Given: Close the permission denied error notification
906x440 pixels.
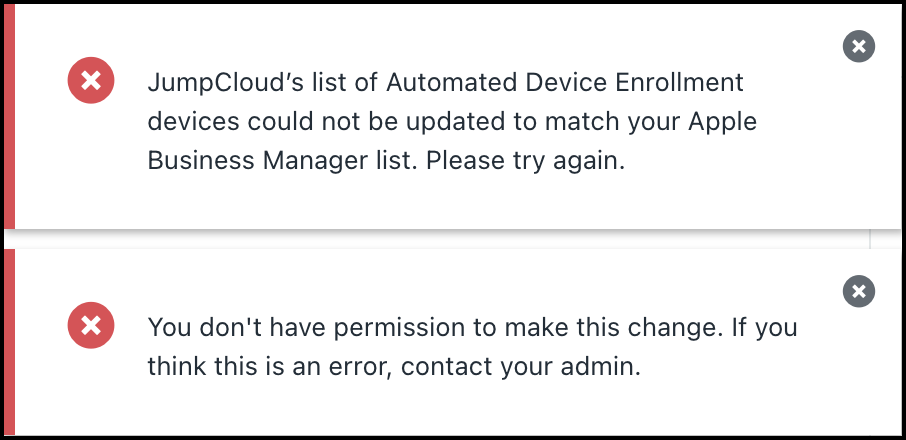Looking at the screenshot, I should 859,291.
